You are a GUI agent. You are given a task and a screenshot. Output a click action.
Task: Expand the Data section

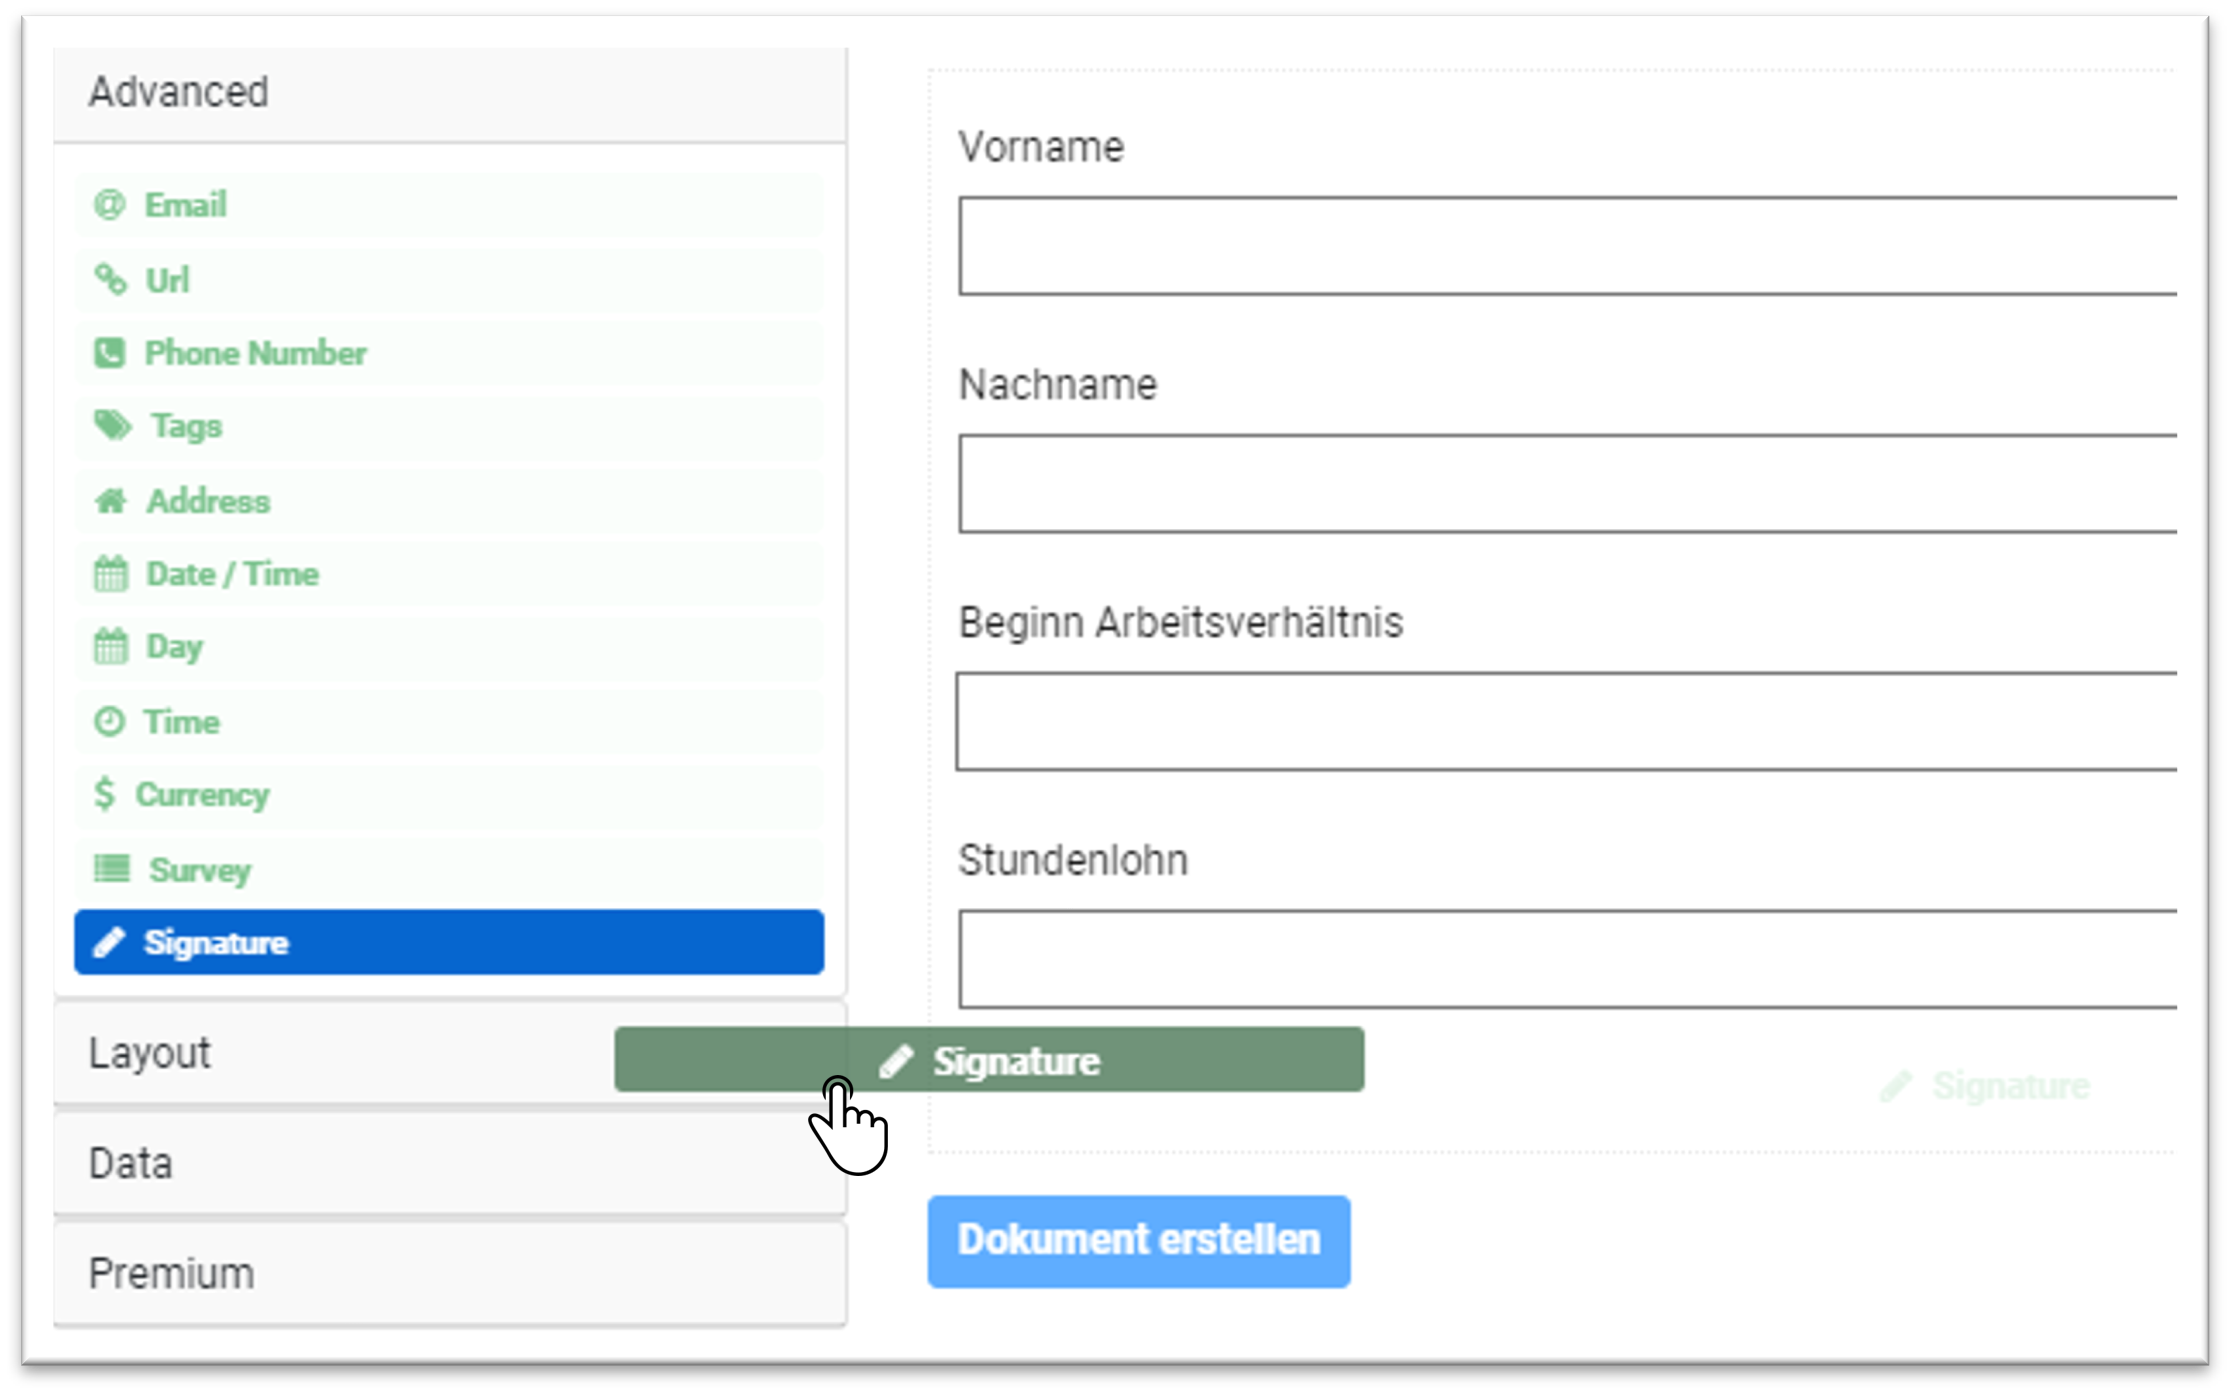point(450,1164)
